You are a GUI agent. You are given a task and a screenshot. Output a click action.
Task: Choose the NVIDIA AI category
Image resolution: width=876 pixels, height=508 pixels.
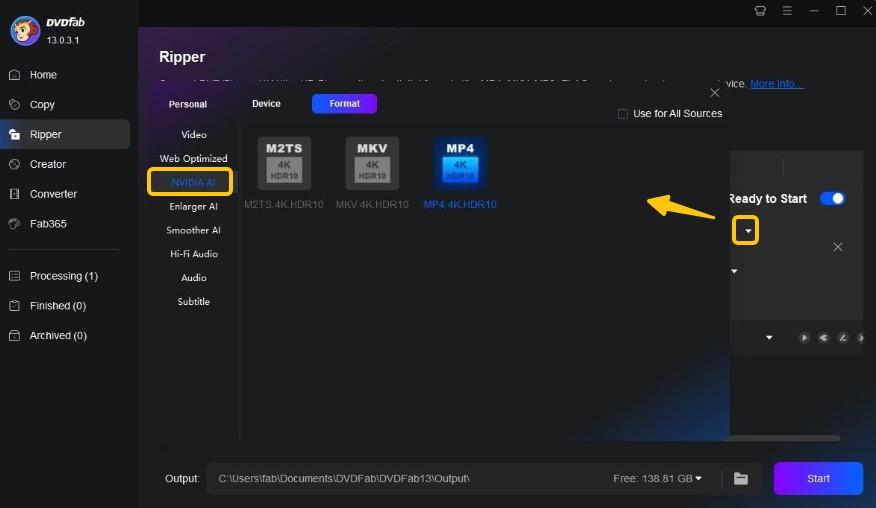pos(193,182)
